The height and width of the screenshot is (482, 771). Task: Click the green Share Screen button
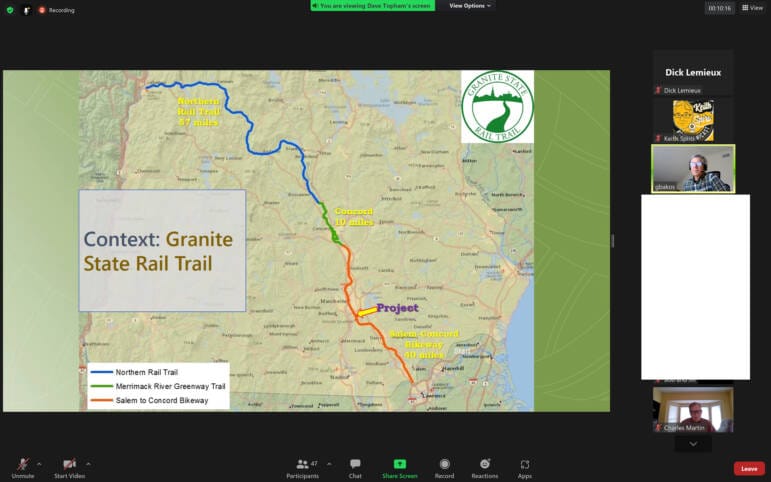click(400, 468)
